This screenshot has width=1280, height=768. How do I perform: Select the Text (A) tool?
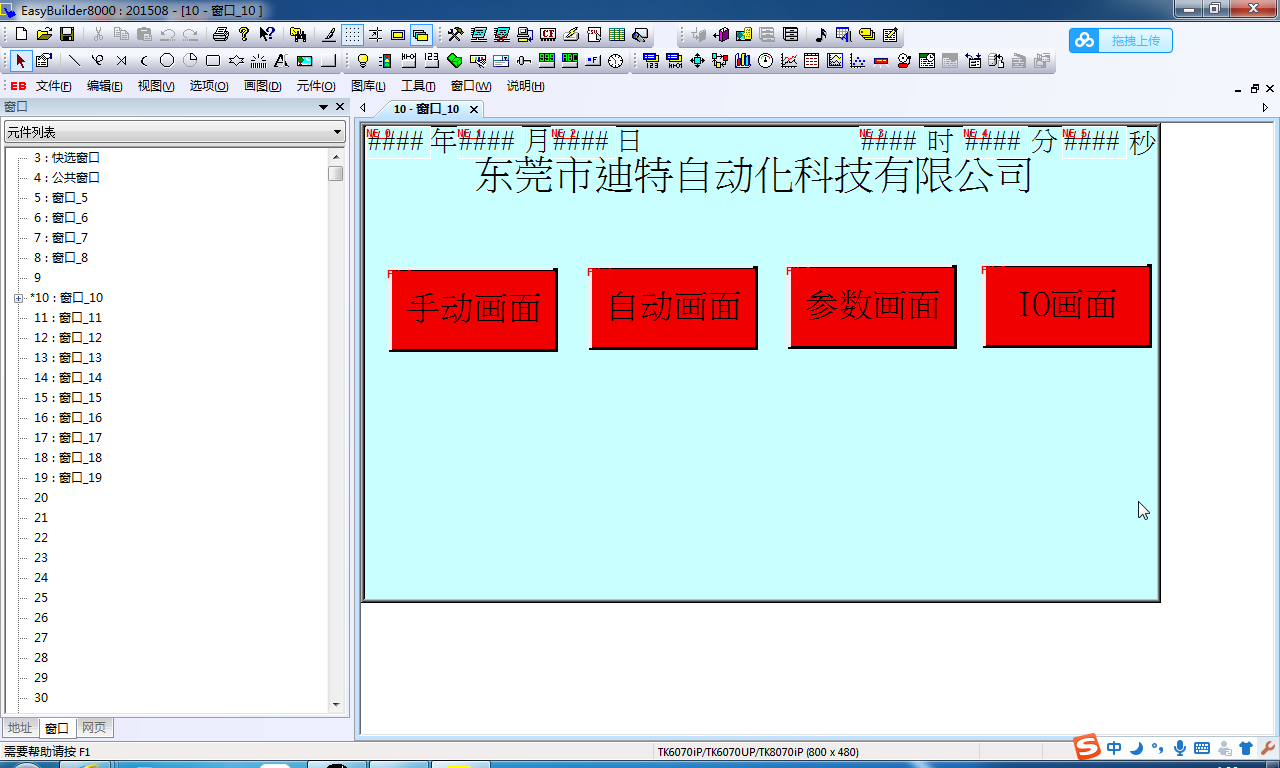(281, 61)
